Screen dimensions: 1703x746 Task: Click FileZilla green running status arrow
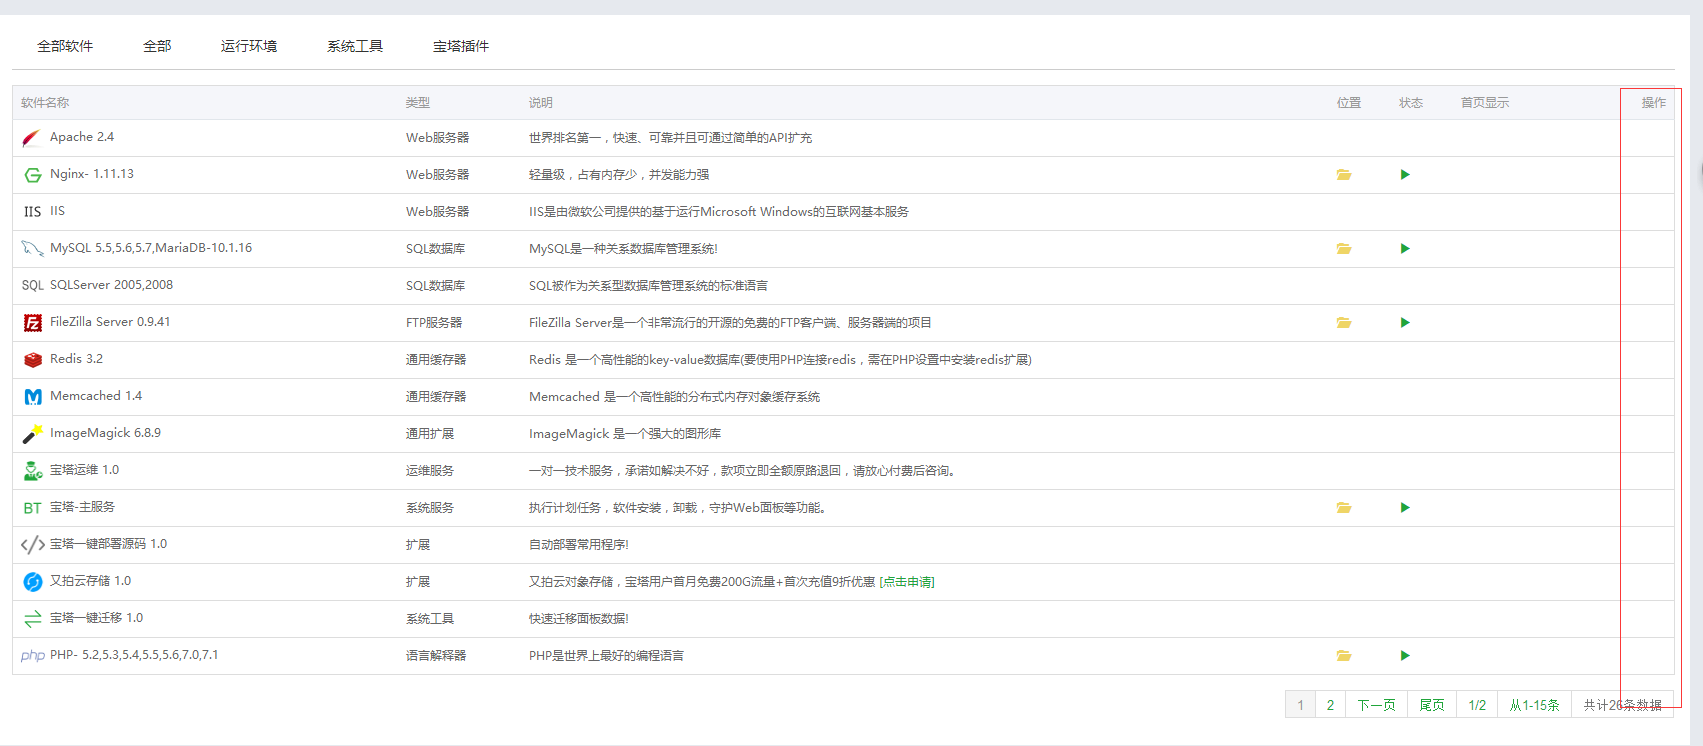1405,323
